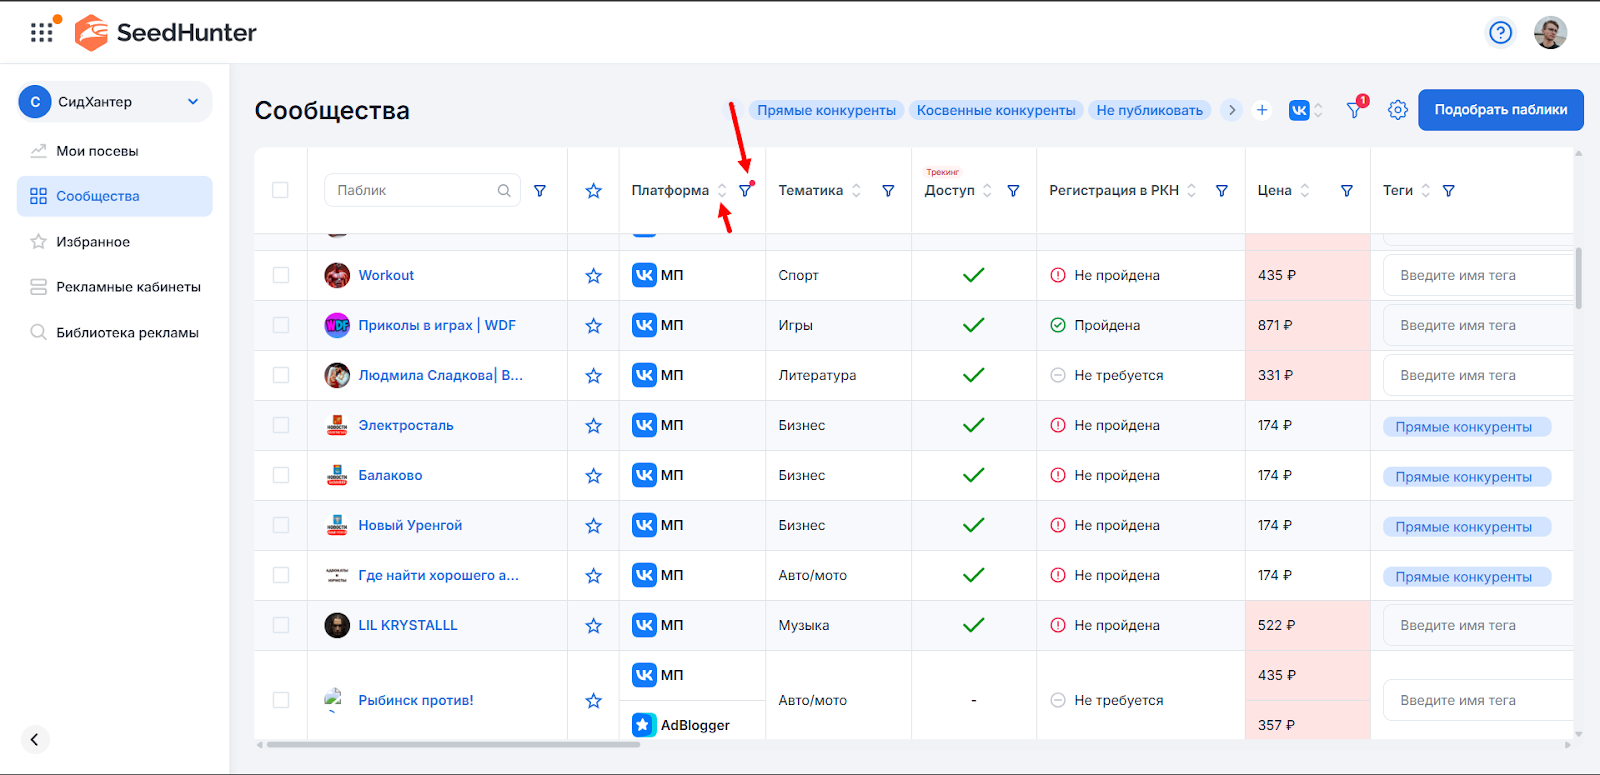This screenshot has width=1600, height=775.
Task: Open the LIL KRYSTALLL community link
Action: click(408, 625)
